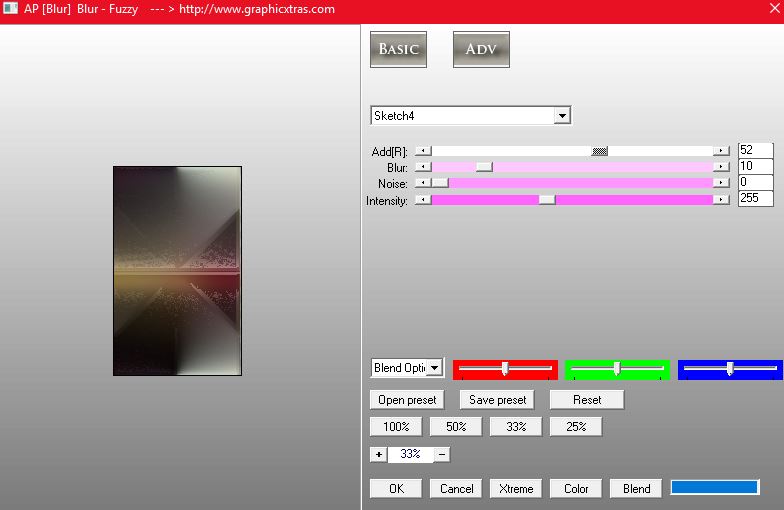Click left arrow of Noise slider

pyautogui.click(x=423, y=183)
